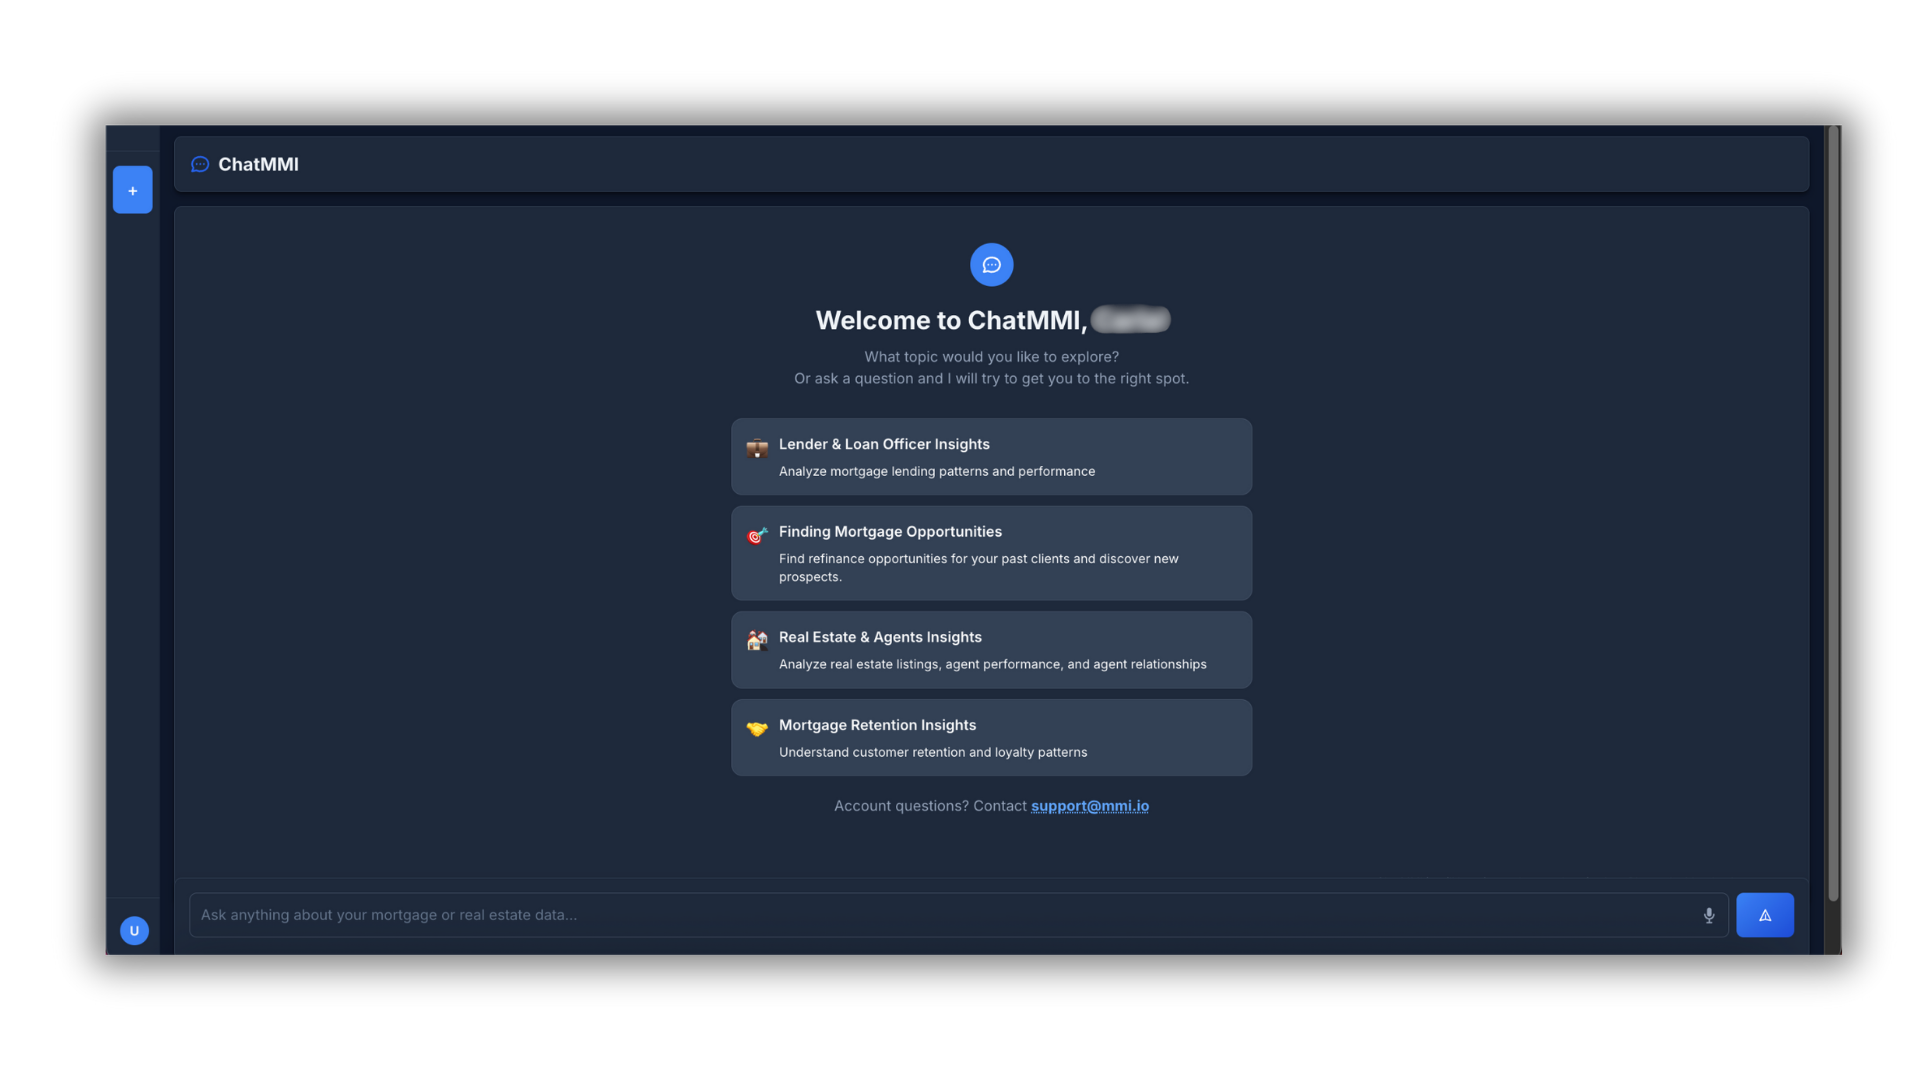
Task: Click the ChatMMI chat bubble header icon
Action: point(200,164)
